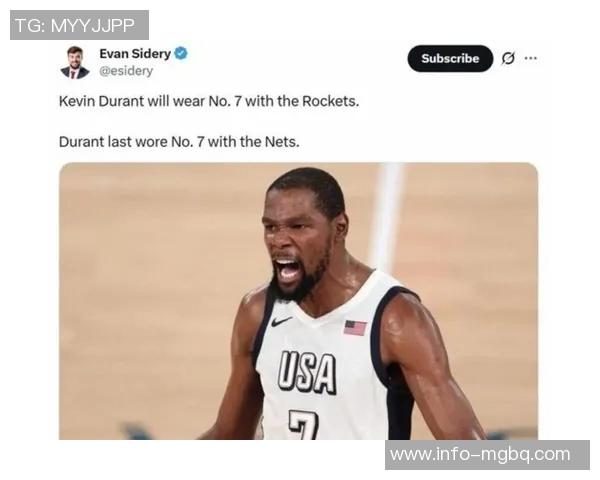Viewport: 600px width, 480px height.
Task: Select the line 'Kevin Durant will wear No. 7 with the Rockets.'
Action: click(x=209, y=101)
